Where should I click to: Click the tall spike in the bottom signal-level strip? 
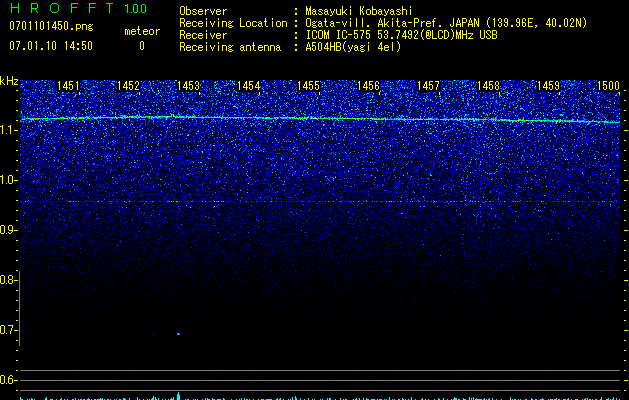tap(179, 396)
